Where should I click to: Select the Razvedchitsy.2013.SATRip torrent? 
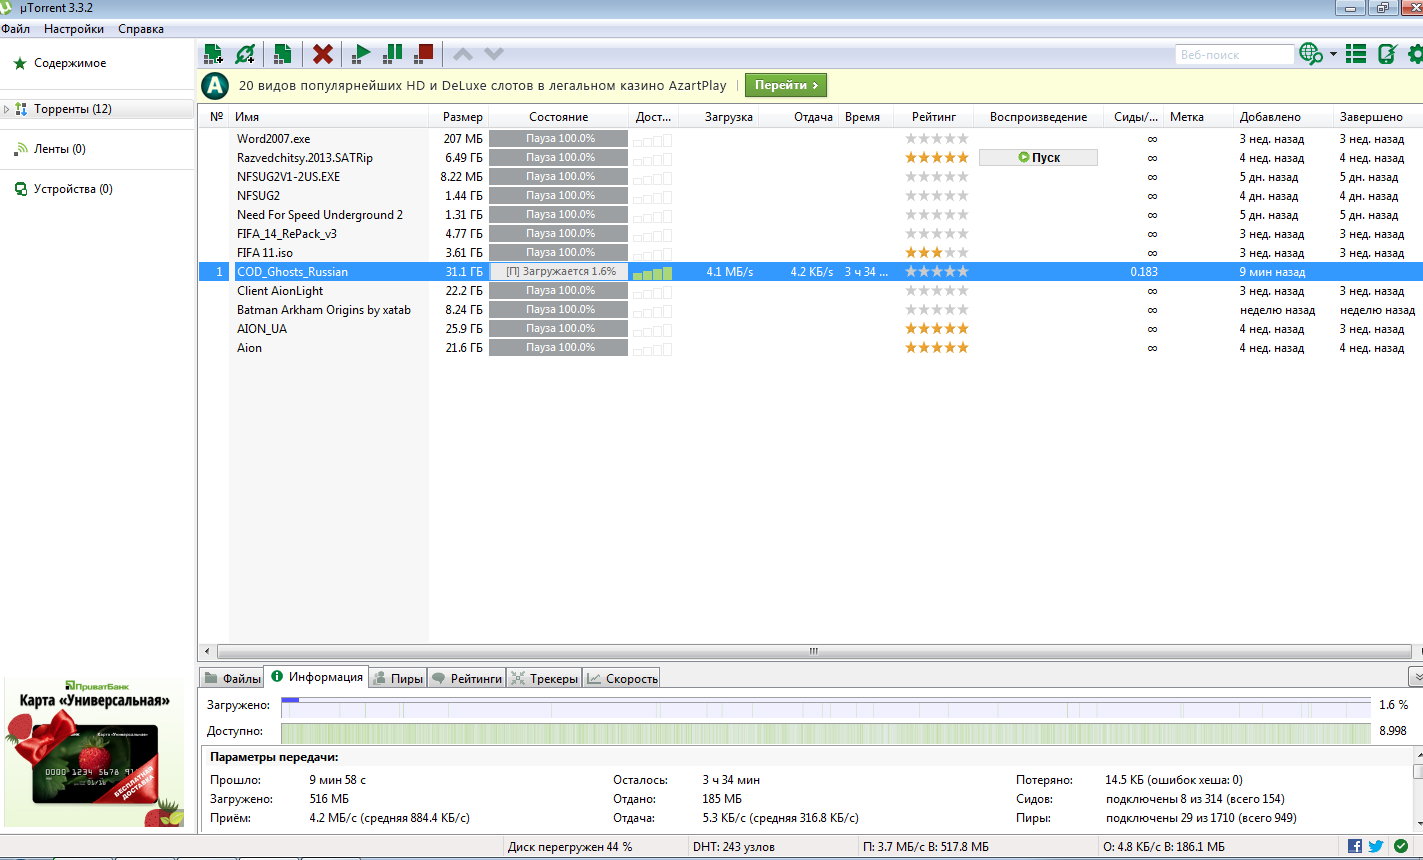click(810, 158)
